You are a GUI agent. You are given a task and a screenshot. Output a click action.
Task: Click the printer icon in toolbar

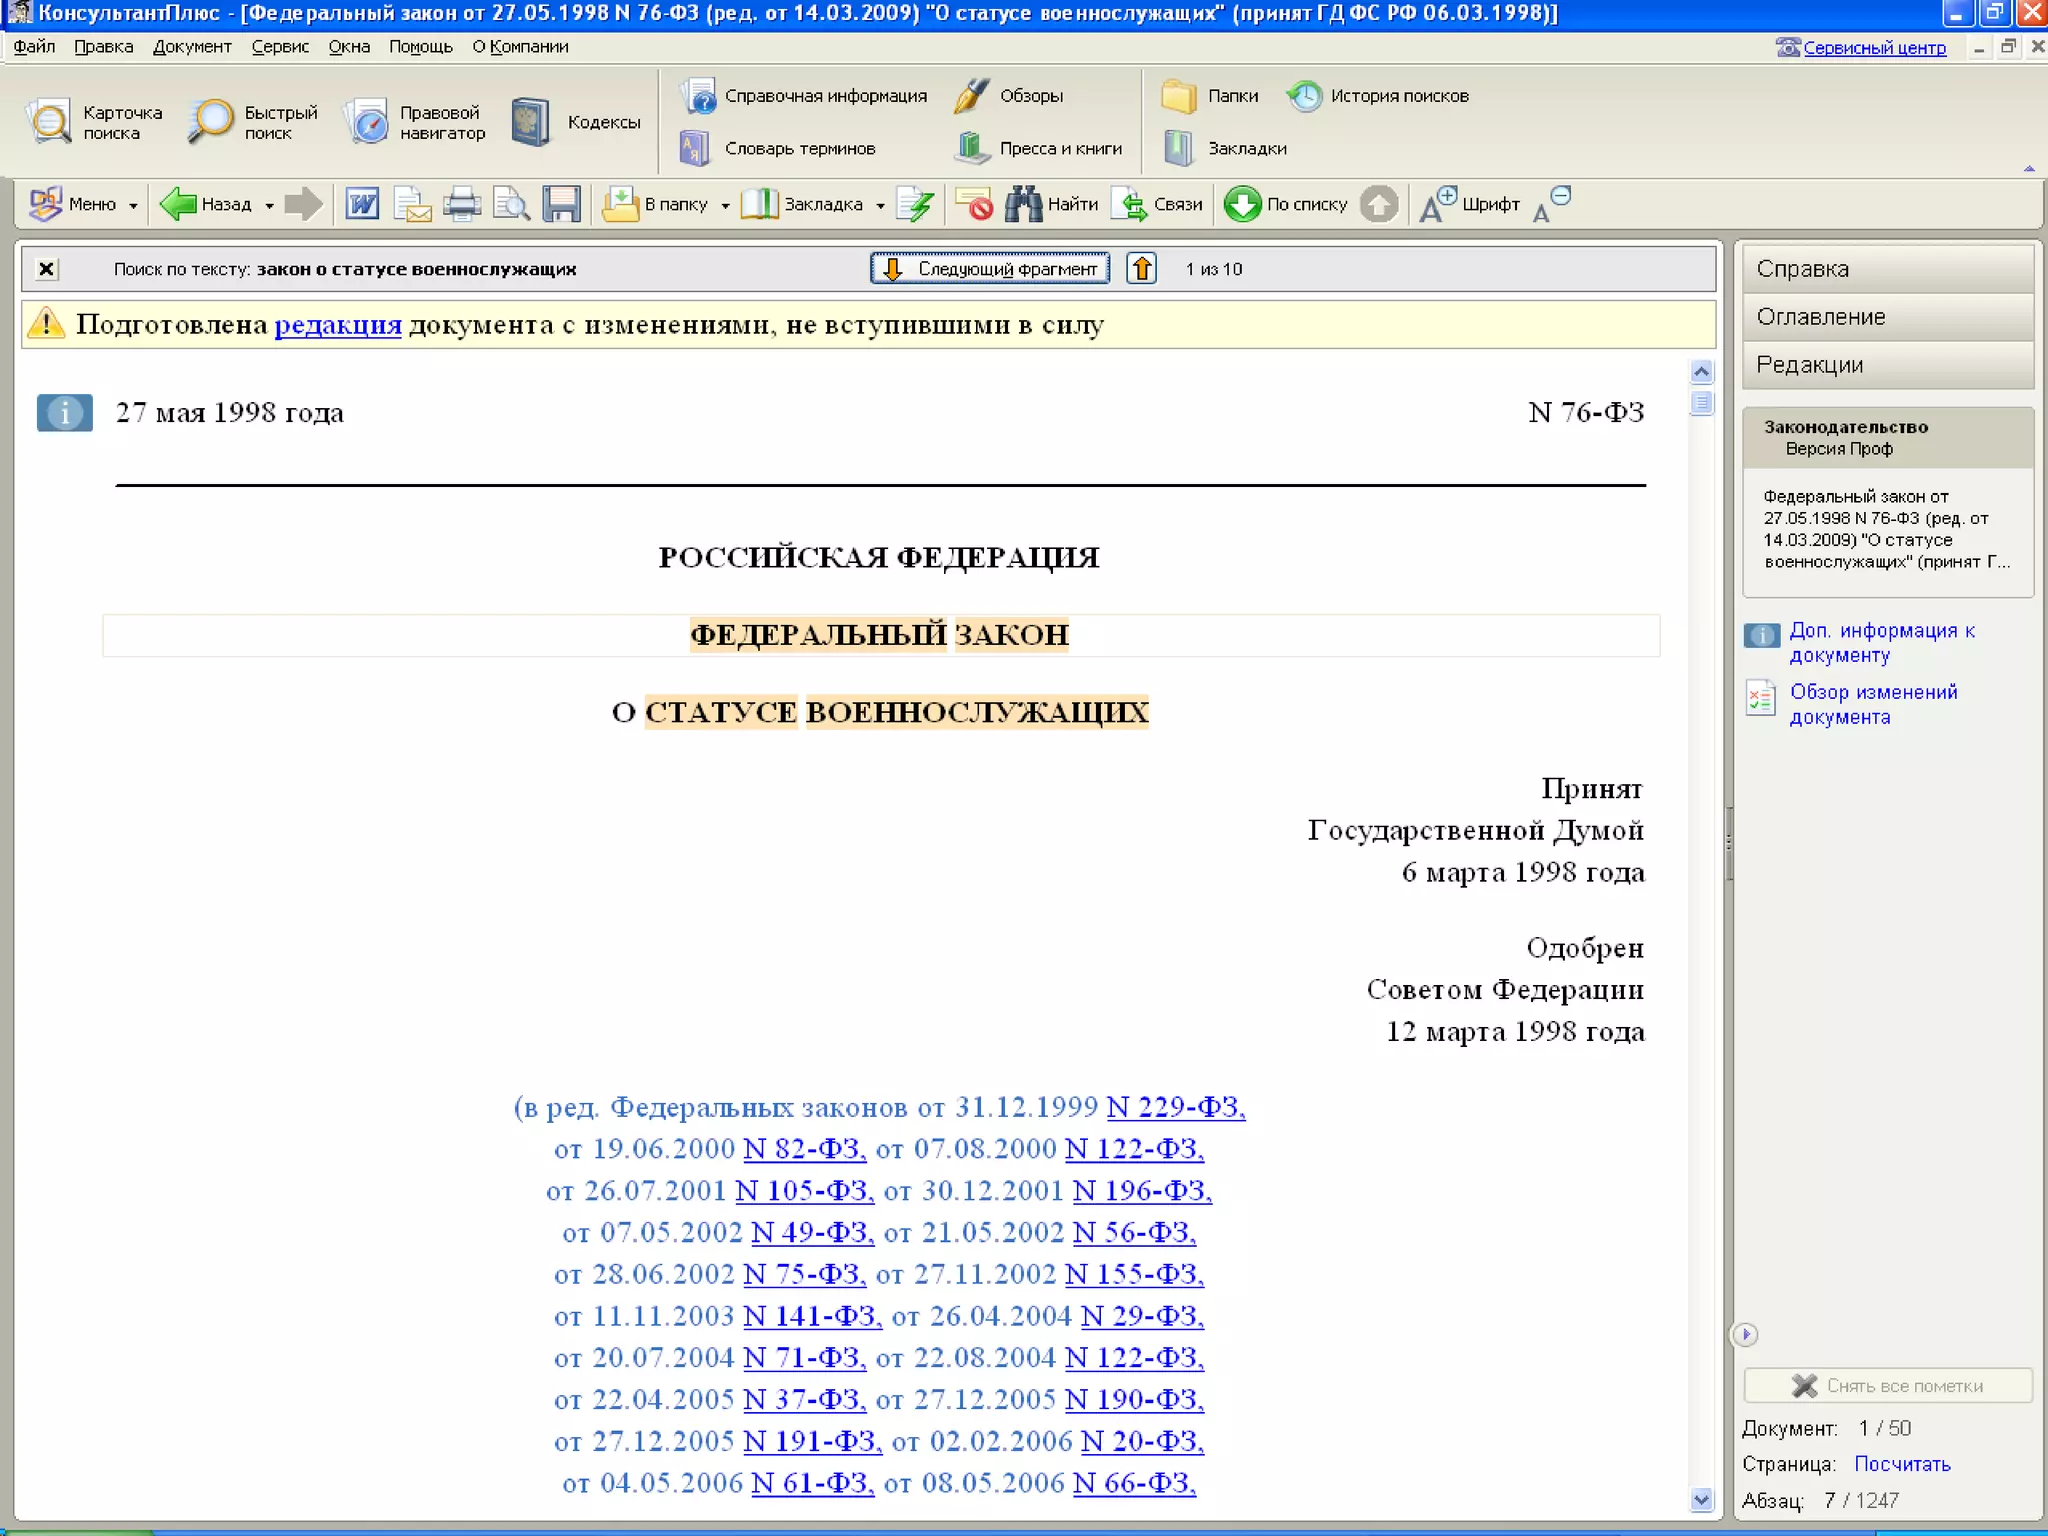click(462, 204)
